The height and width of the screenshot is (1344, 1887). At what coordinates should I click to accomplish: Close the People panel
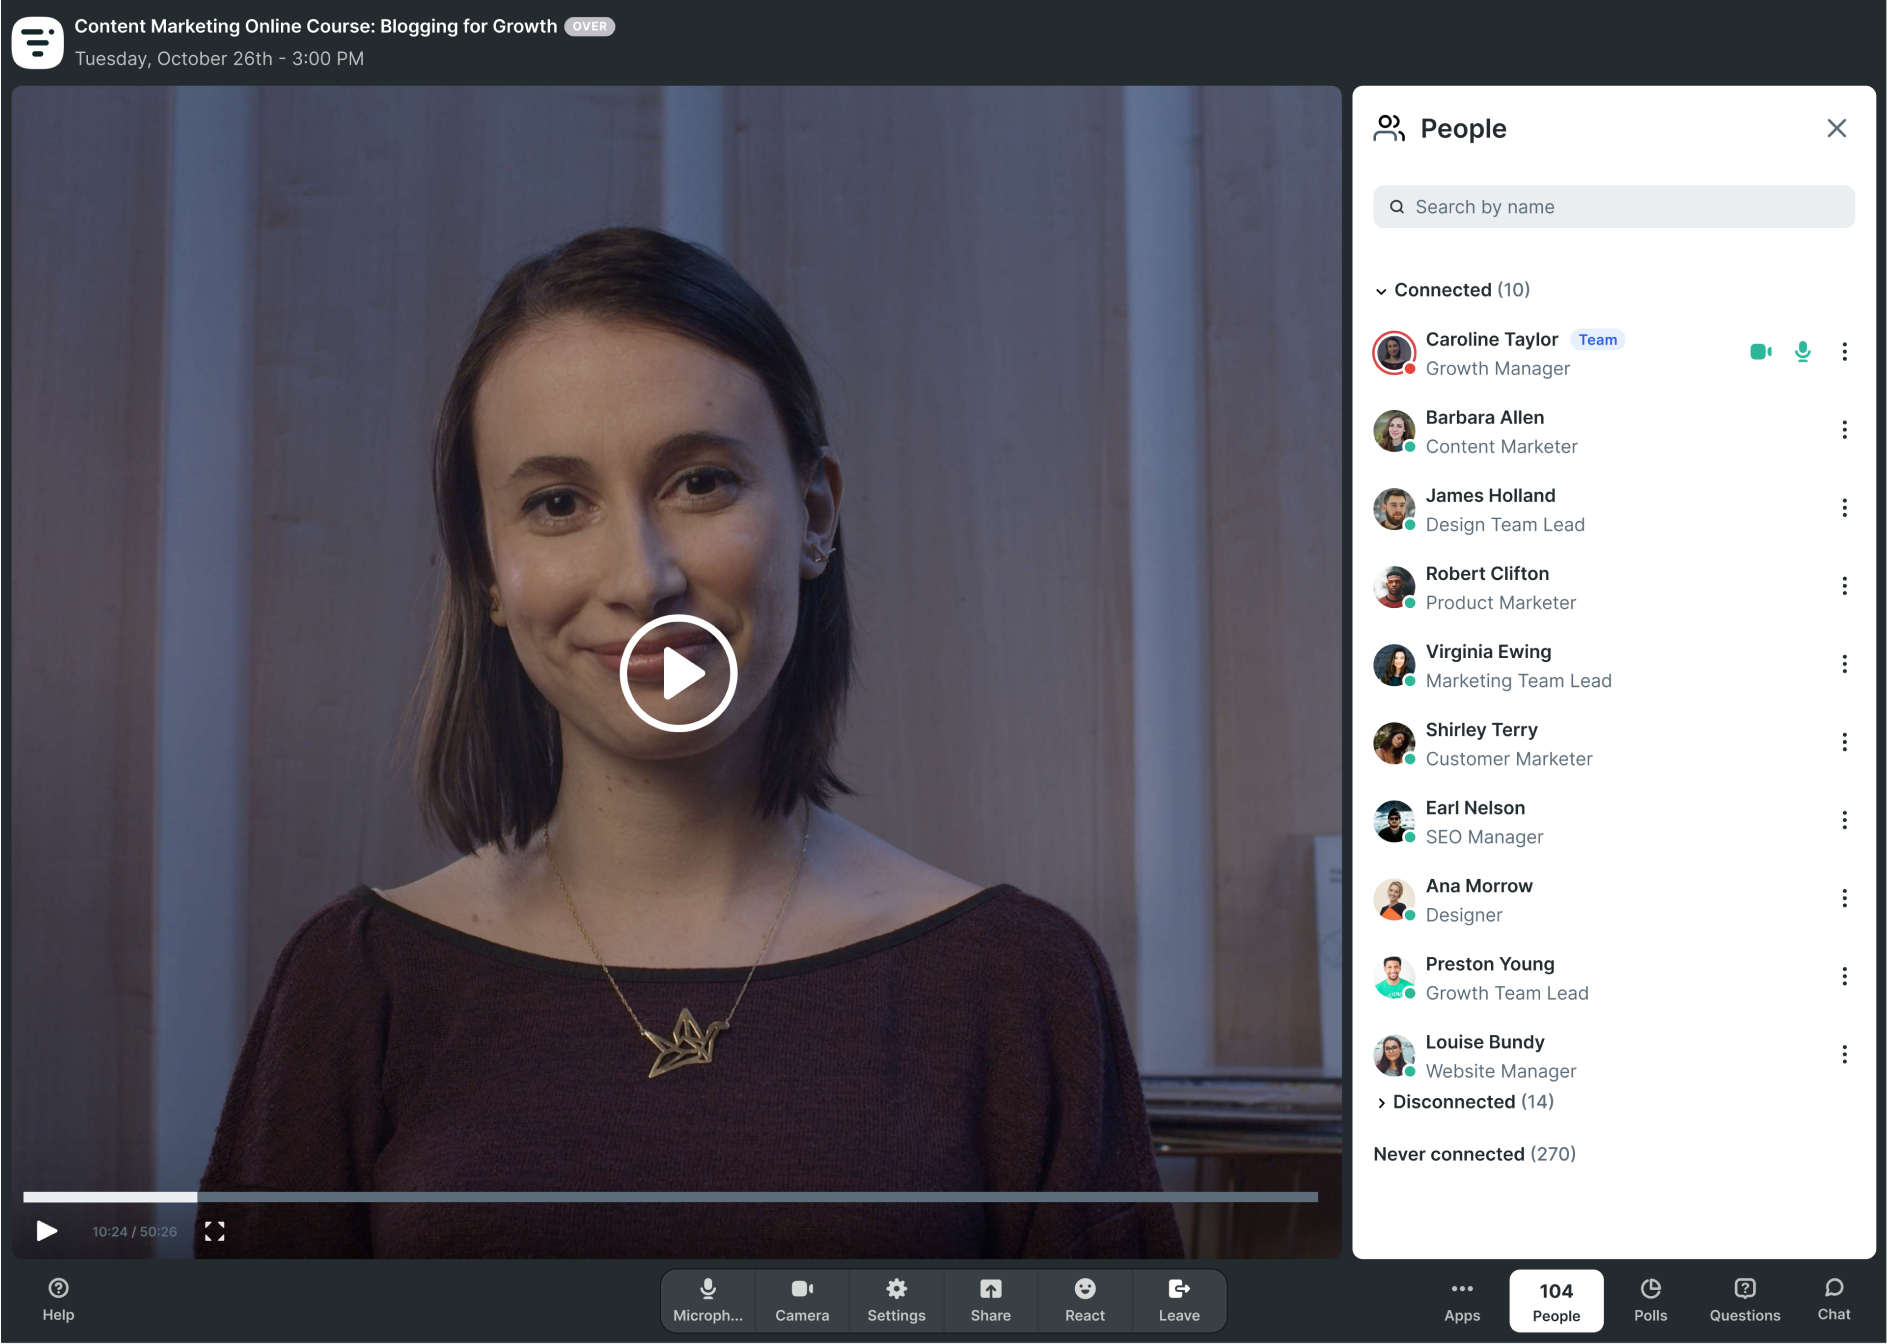[1836, 128]
